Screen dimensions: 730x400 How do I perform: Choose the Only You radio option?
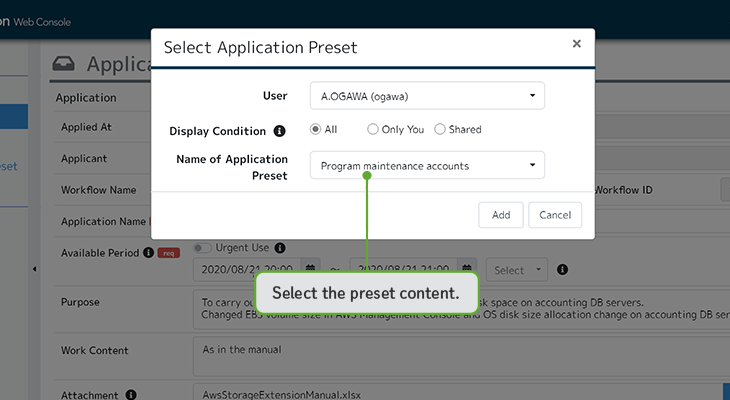coord(373,129)
